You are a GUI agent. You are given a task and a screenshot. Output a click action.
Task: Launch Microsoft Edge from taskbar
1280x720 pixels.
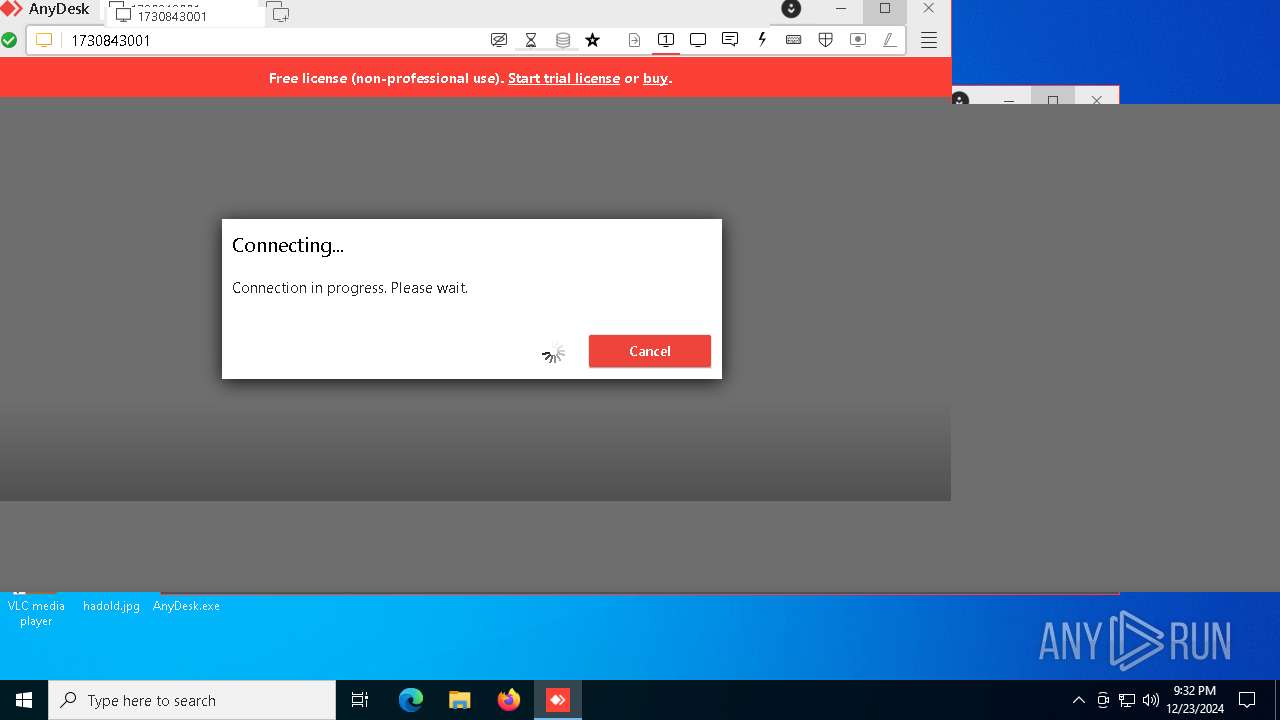coord(411,700)
